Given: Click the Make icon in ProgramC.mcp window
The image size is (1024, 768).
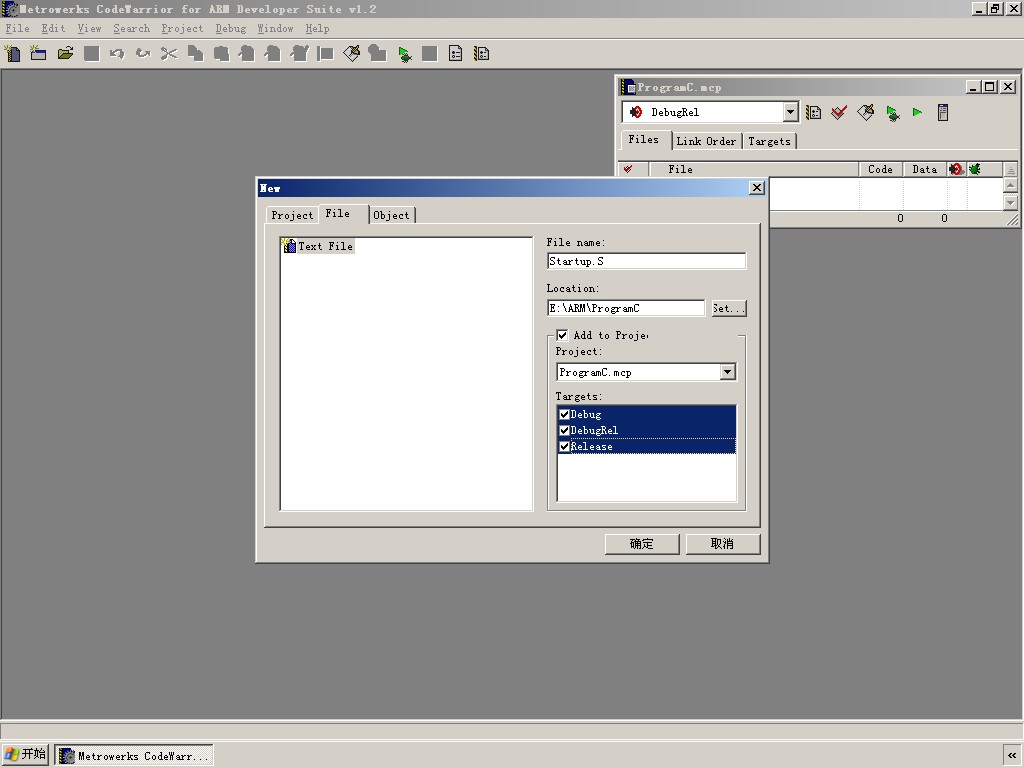Looking at the screenshot, I should (x=866, y=112).
